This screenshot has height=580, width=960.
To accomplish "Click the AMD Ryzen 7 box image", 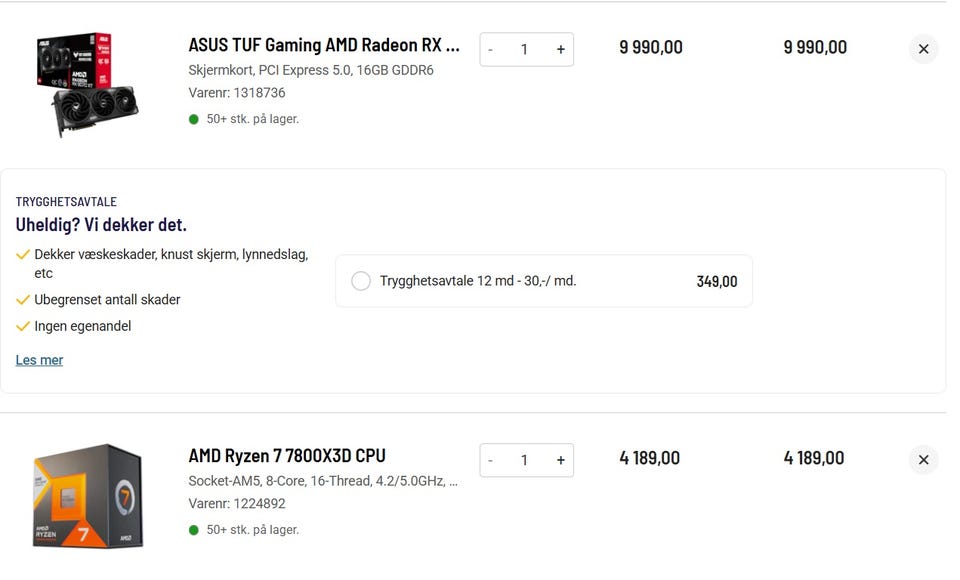I will click(88, 496).
